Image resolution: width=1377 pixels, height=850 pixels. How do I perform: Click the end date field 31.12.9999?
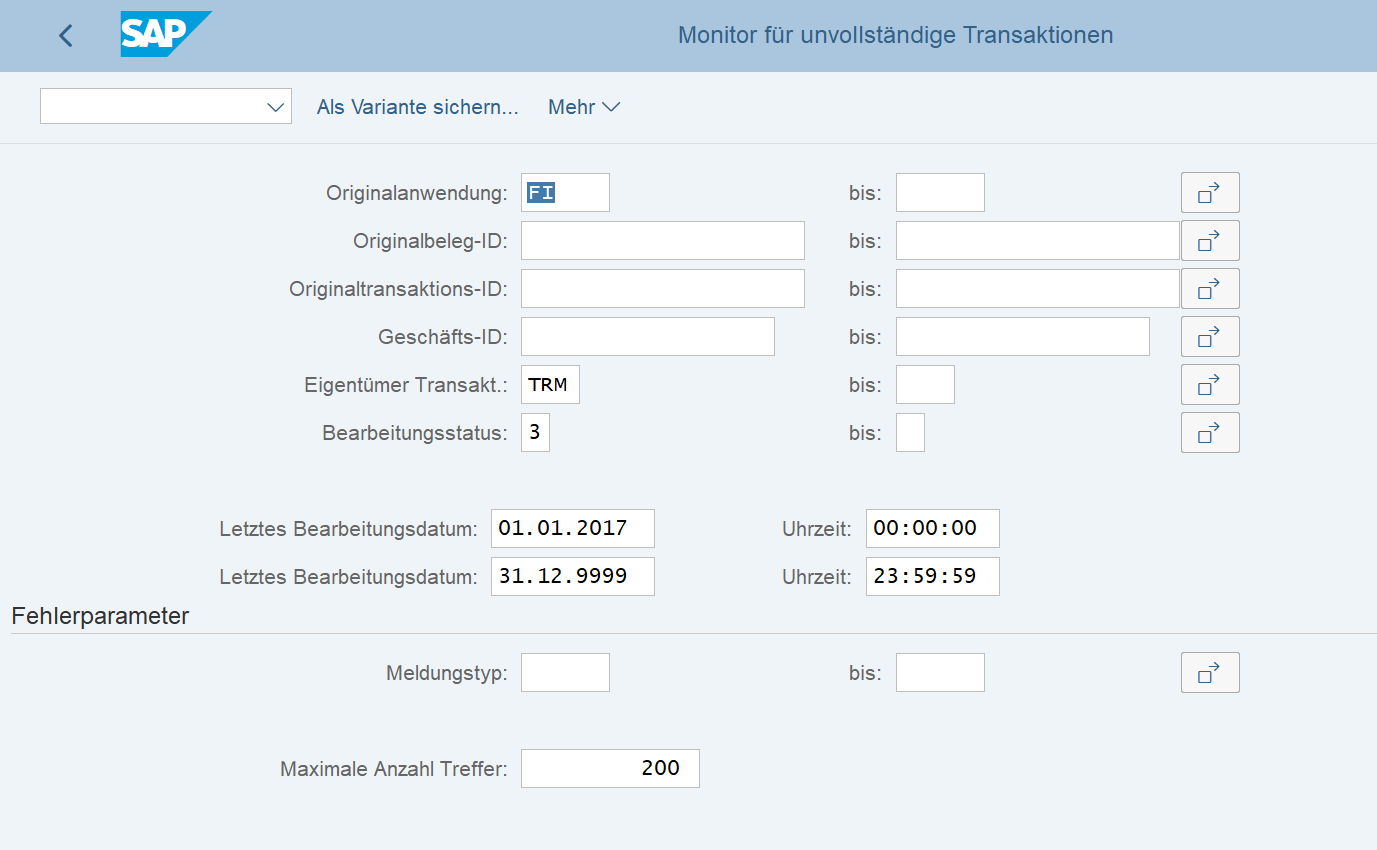tap(572, 577)
